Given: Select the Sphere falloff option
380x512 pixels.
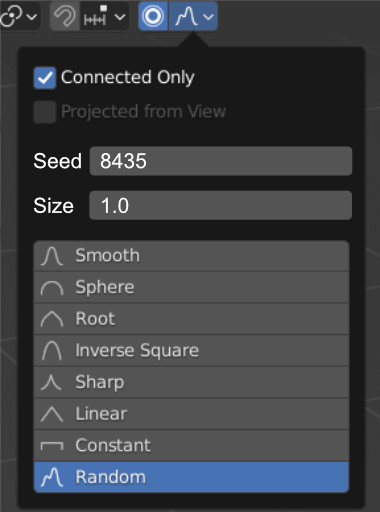Looking at the screenshot, I should coord(191,287).
